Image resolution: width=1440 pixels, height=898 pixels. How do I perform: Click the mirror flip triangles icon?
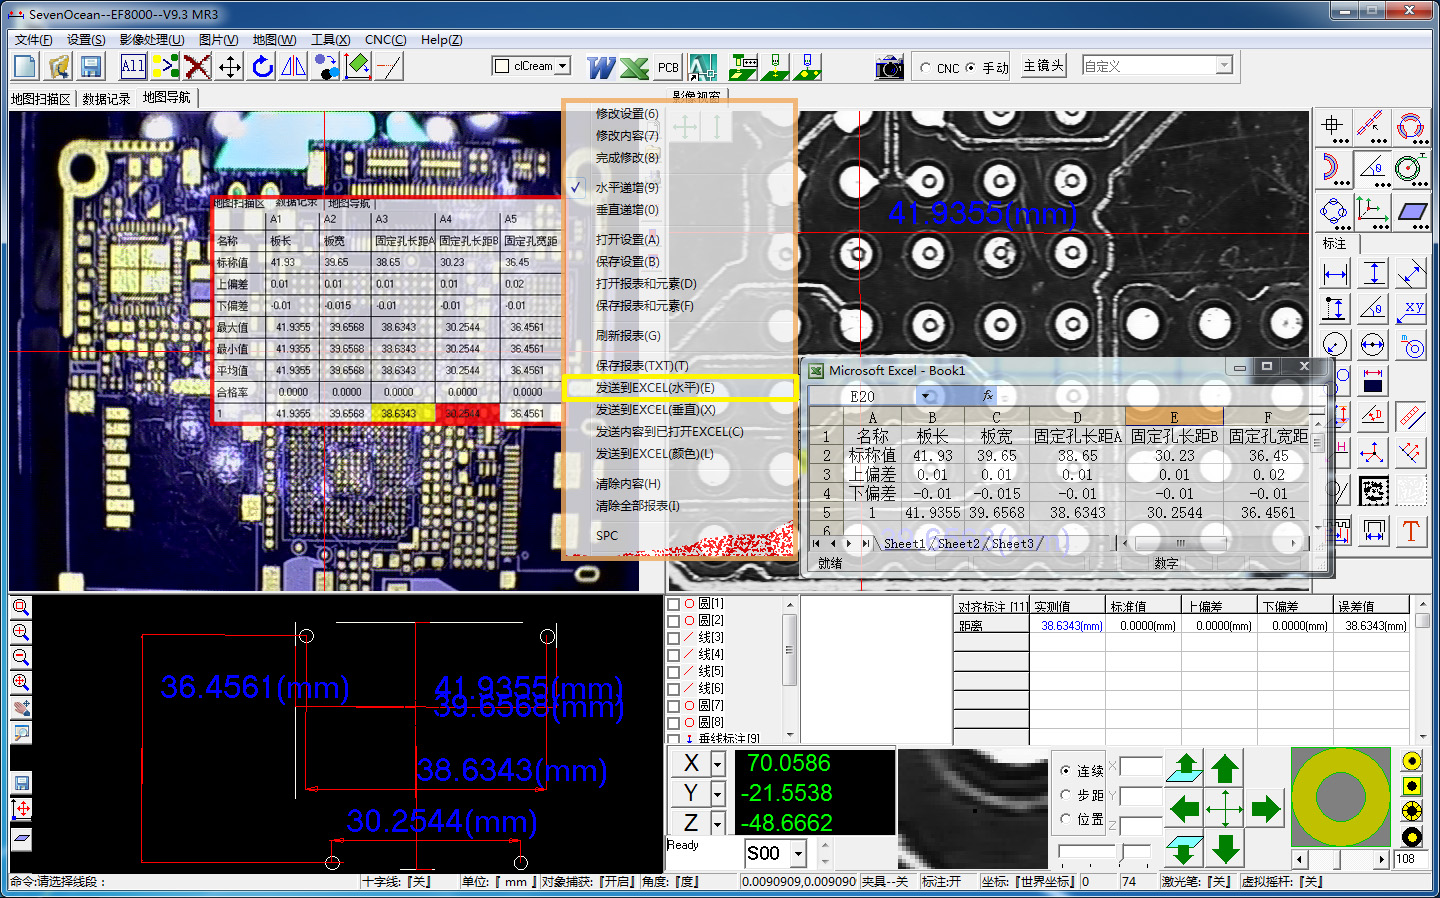294,67
